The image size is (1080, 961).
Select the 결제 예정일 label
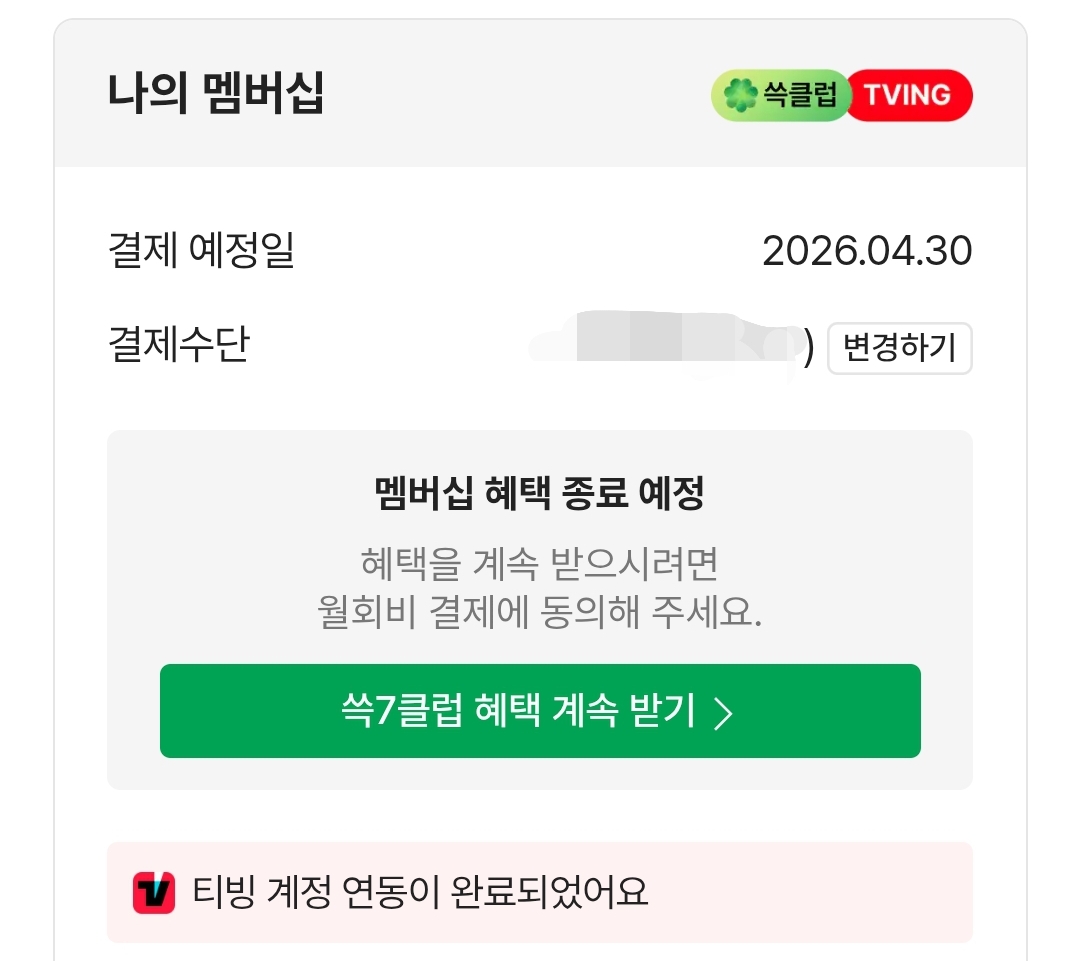point(201,250)
